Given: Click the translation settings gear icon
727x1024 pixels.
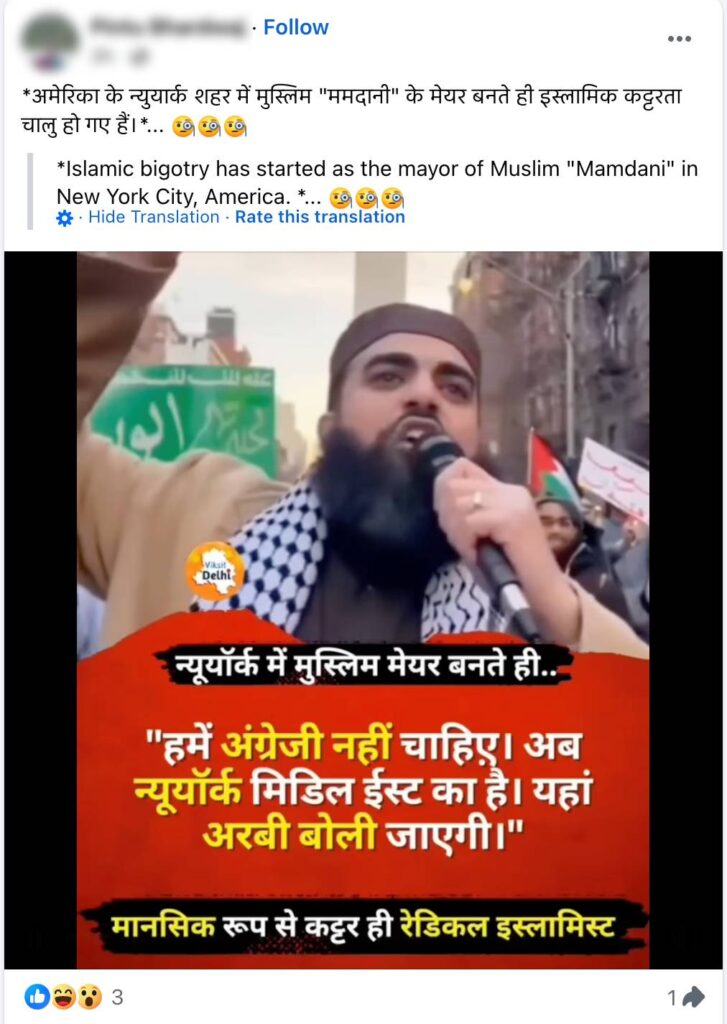Looking at the screenshot, I should pos(65,218).
